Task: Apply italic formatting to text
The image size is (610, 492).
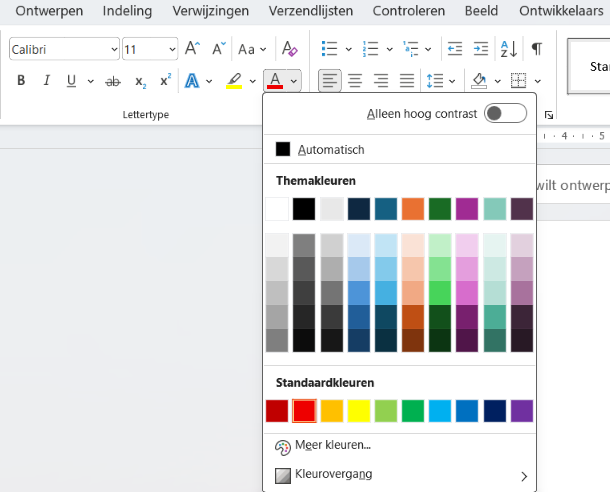Action: click(x=46, y=81)
